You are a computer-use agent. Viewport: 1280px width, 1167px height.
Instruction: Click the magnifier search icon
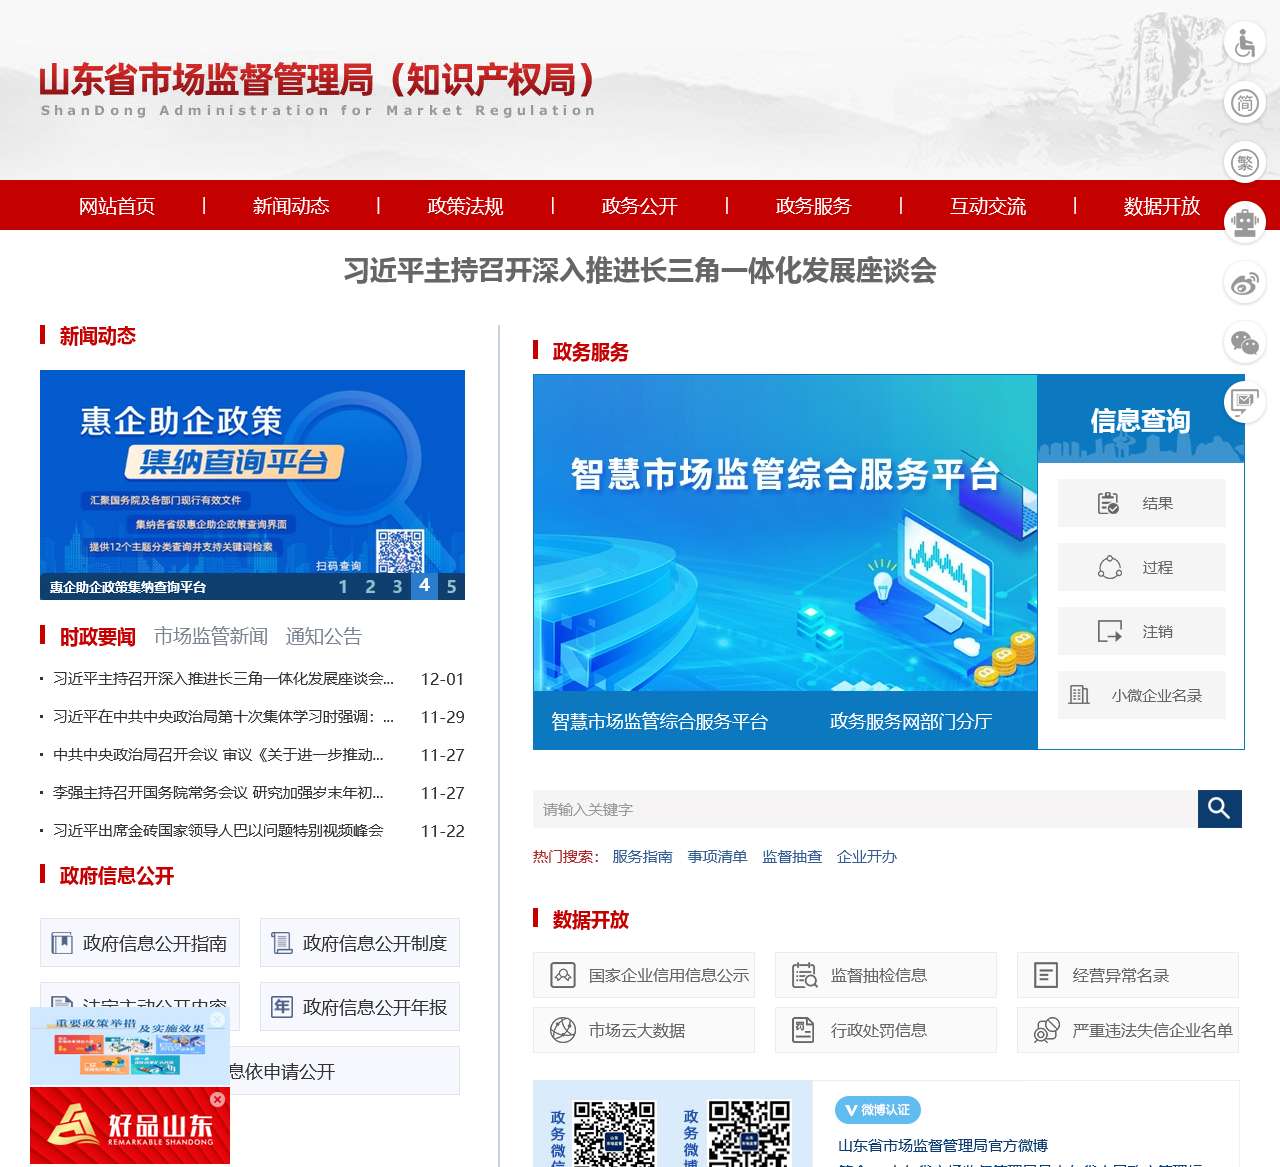[x=1219, y=809]
